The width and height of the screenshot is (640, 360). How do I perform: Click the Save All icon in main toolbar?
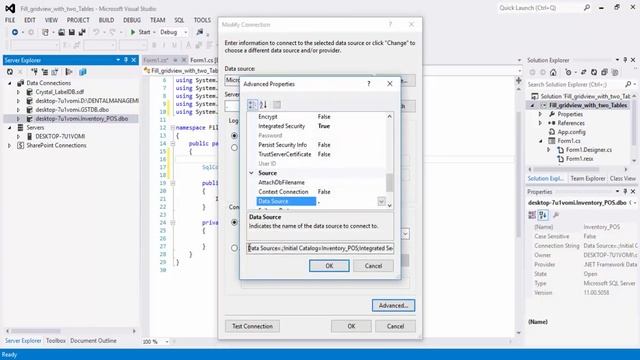[82, 32]
